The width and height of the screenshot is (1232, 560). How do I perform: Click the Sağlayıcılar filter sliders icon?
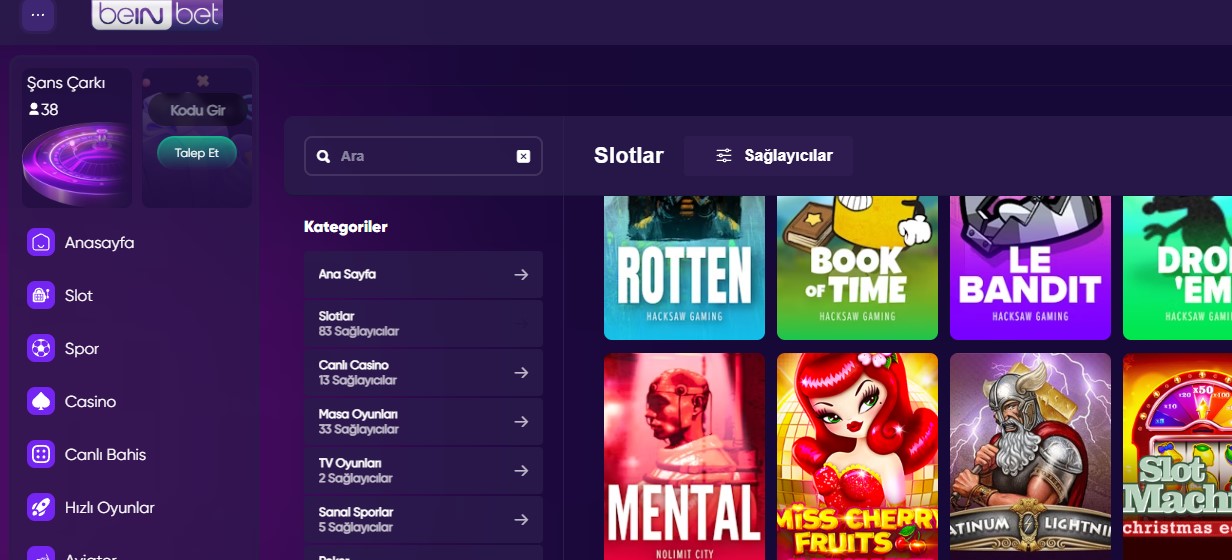click(x=724, y=156)
